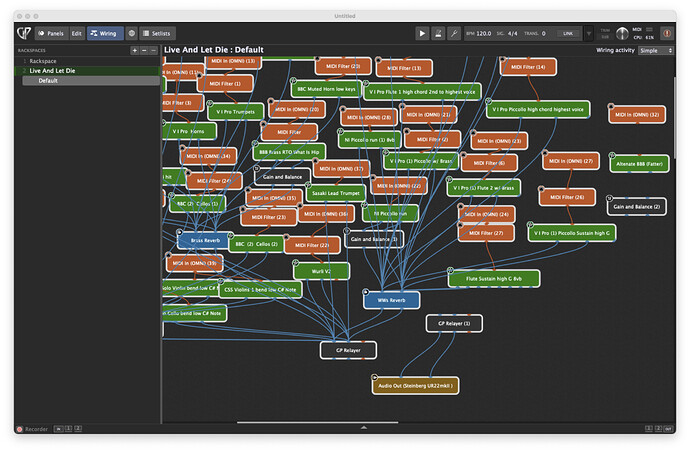Select the MIDI In (OMNI) (39) block

(195, 264)
